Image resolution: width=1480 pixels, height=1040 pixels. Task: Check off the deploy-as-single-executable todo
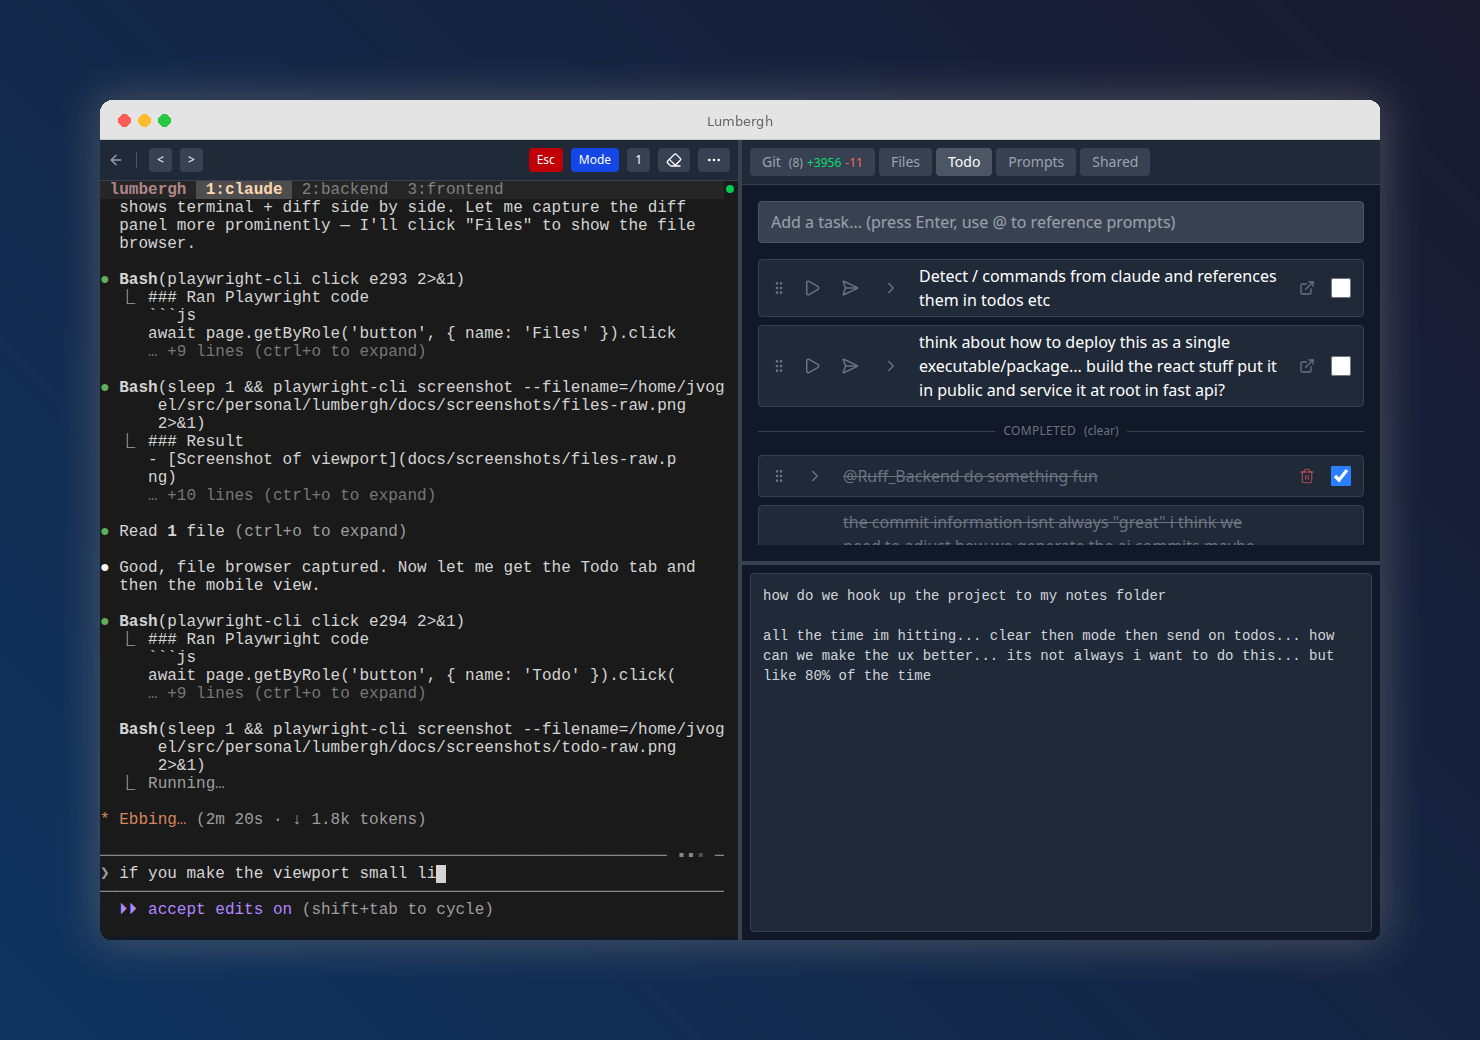[x=1340, y=366]
